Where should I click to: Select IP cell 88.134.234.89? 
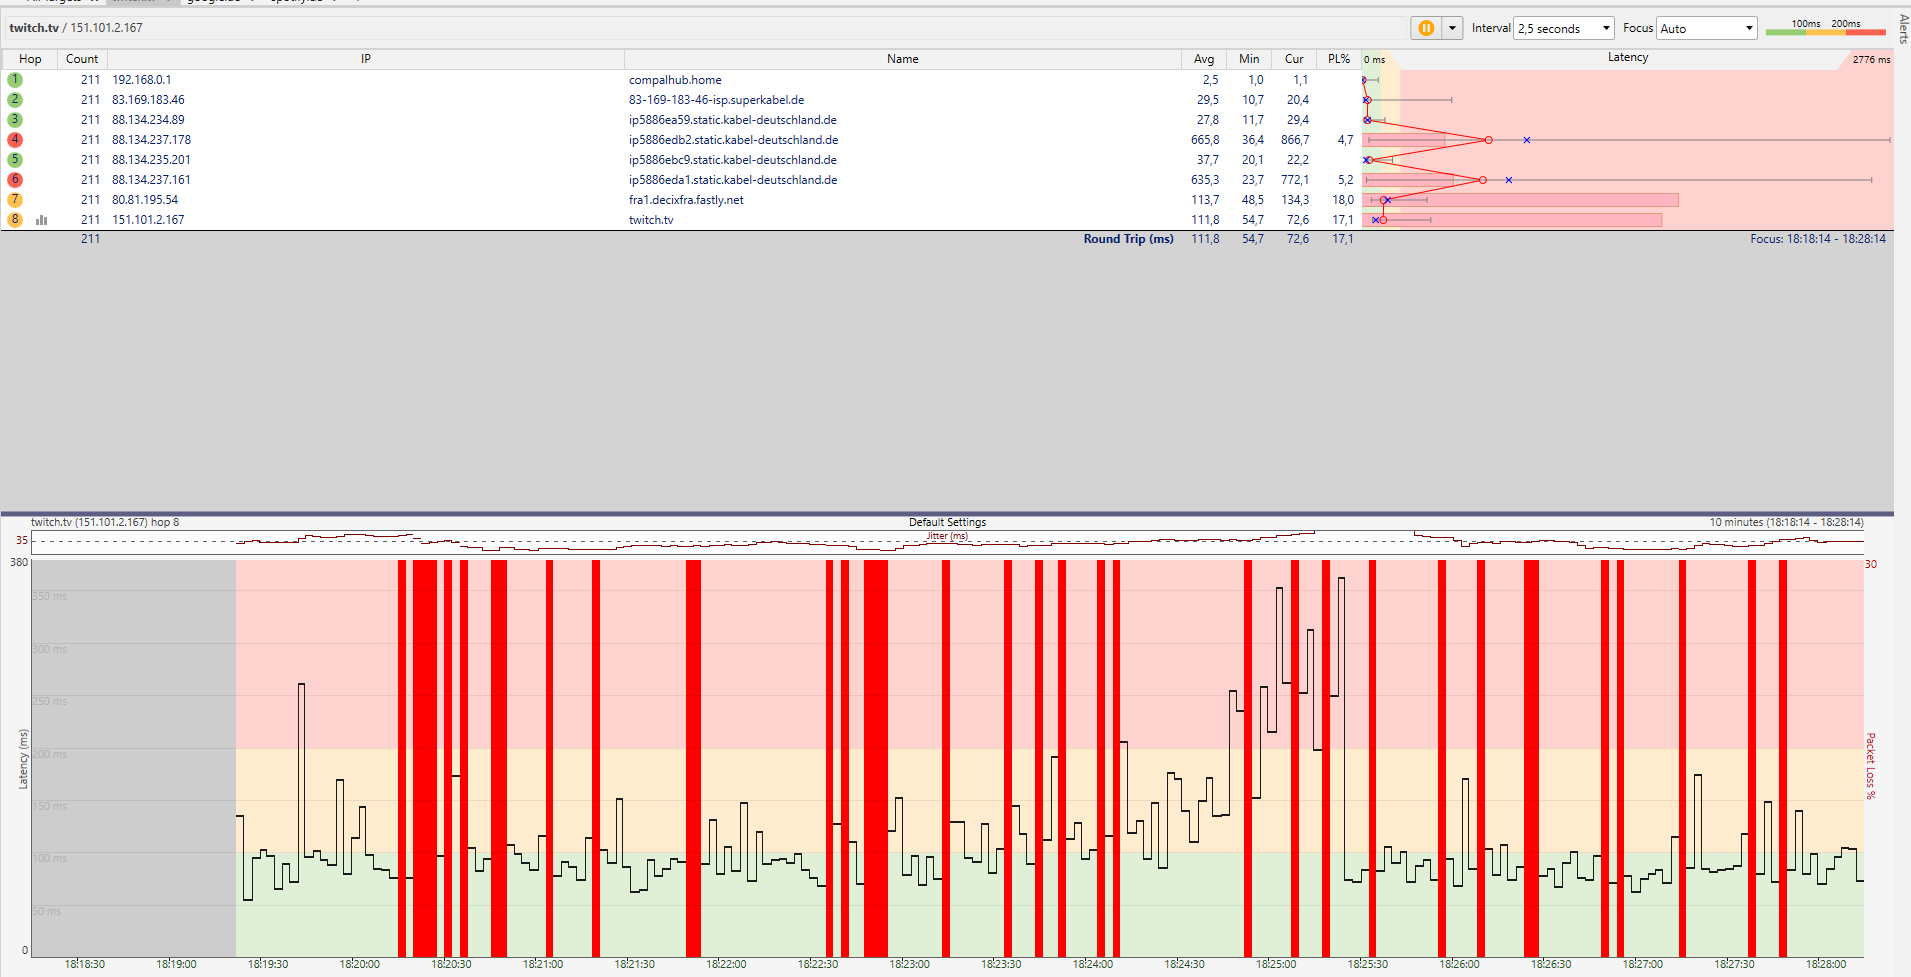point(148,120)
